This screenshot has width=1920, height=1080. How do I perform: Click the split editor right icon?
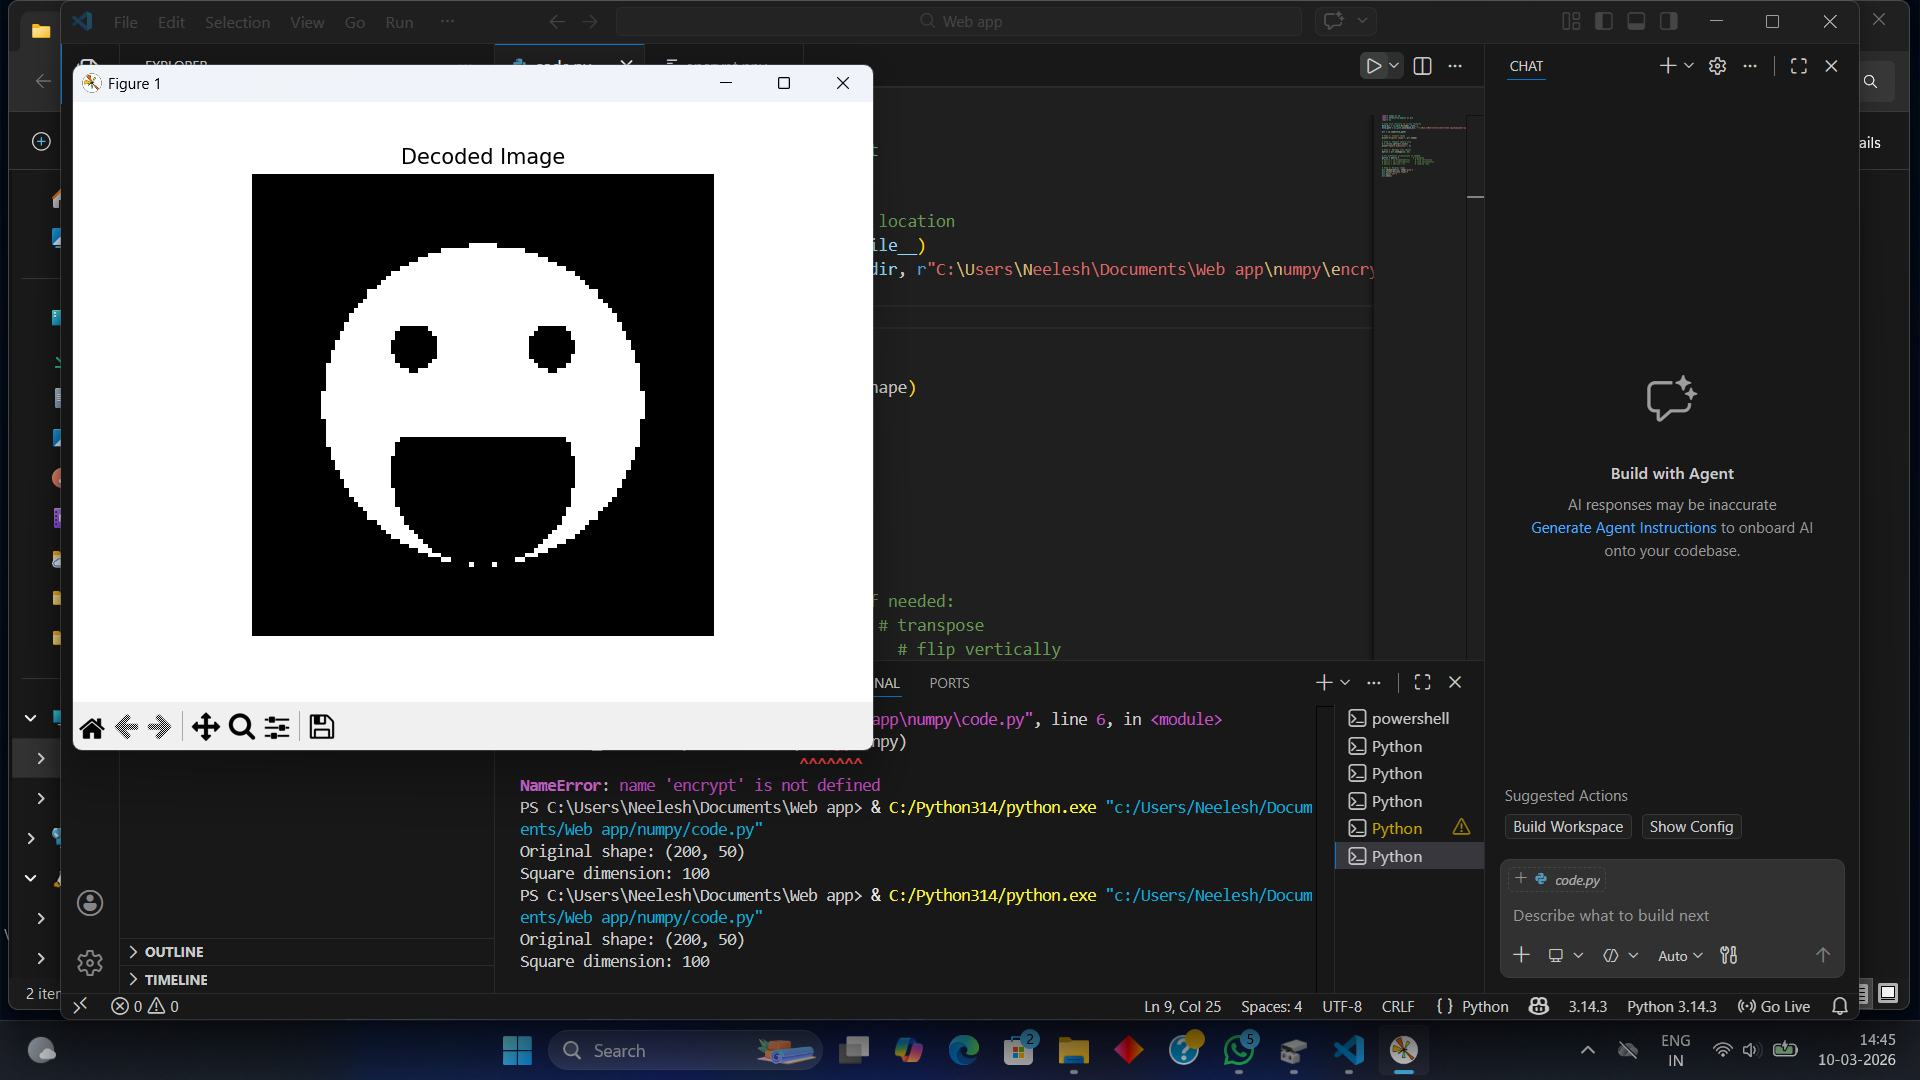point(1422,66)
